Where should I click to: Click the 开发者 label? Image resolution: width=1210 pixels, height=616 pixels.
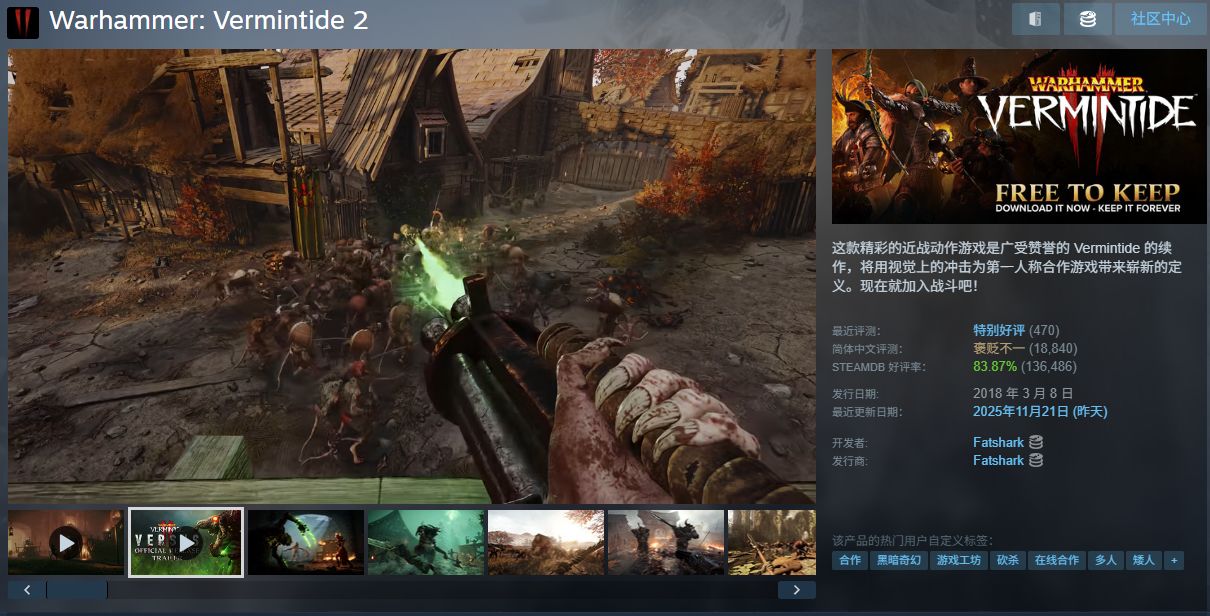pos(850,443)
